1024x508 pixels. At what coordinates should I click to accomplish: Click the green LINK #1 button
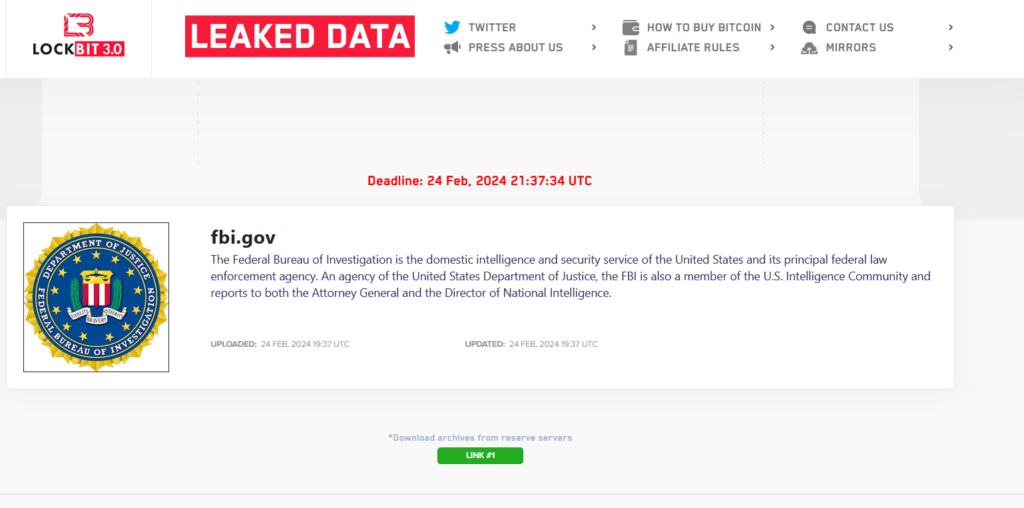[480, 456]
